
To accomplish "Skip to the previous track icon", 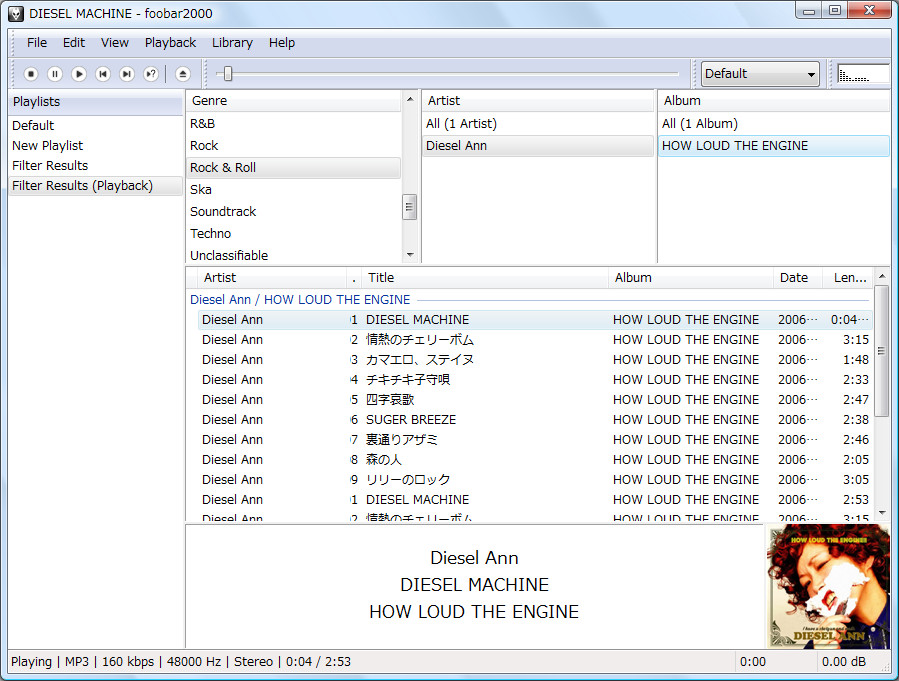I will click(x=102, y=73).
